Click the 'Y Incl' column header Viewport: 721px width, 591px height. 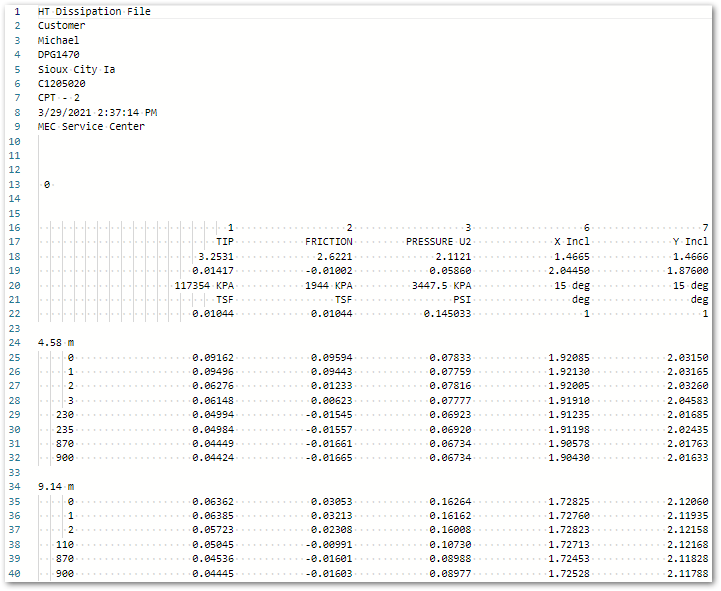[690, 242]
